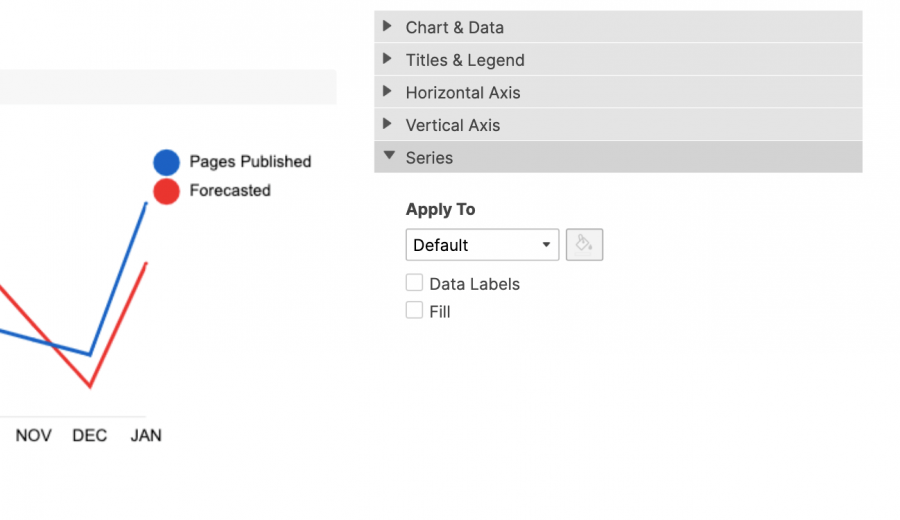Image resolution: width=900 pixels, height=520 pixels.
Task: Expand the Vertical Axis section
Action: (x=453, y=125)
